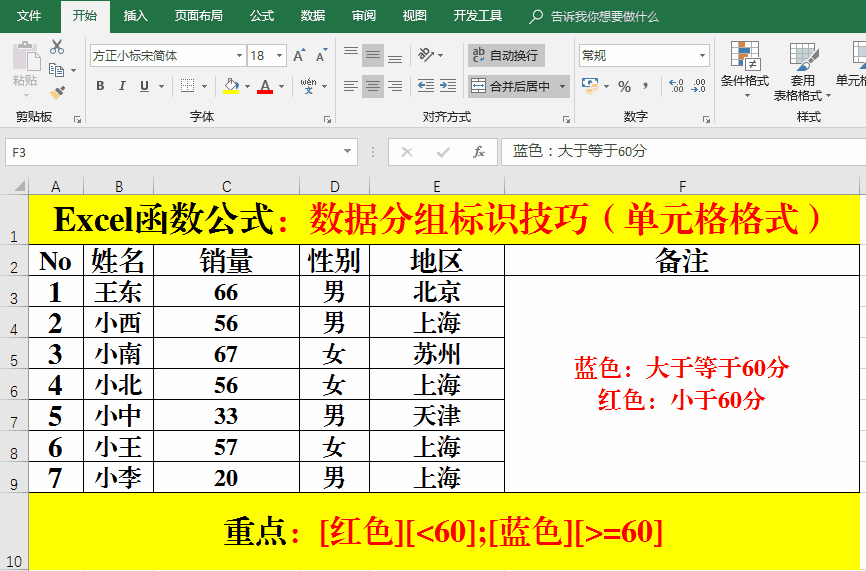Open 字体 group dialog launcher

coord(328,119)
